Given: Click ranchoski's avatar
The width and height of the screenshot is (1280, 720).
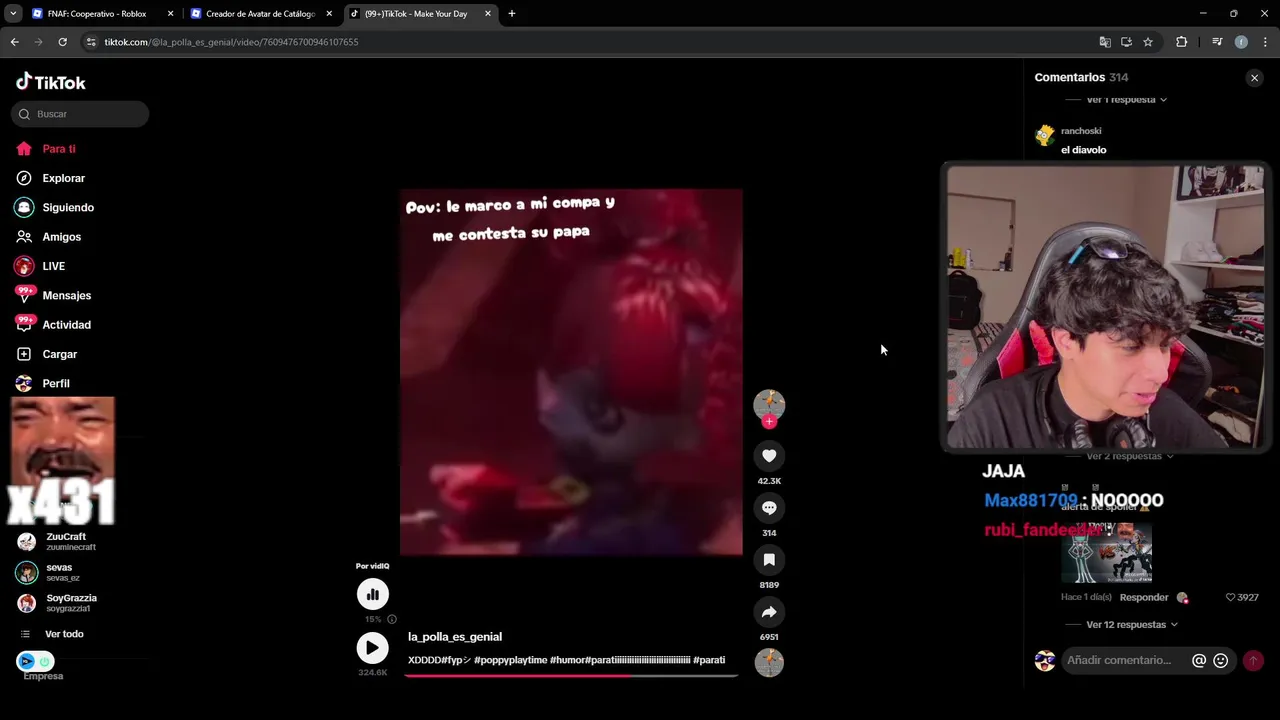Looking at the screenshot, I should [1045, 135].
